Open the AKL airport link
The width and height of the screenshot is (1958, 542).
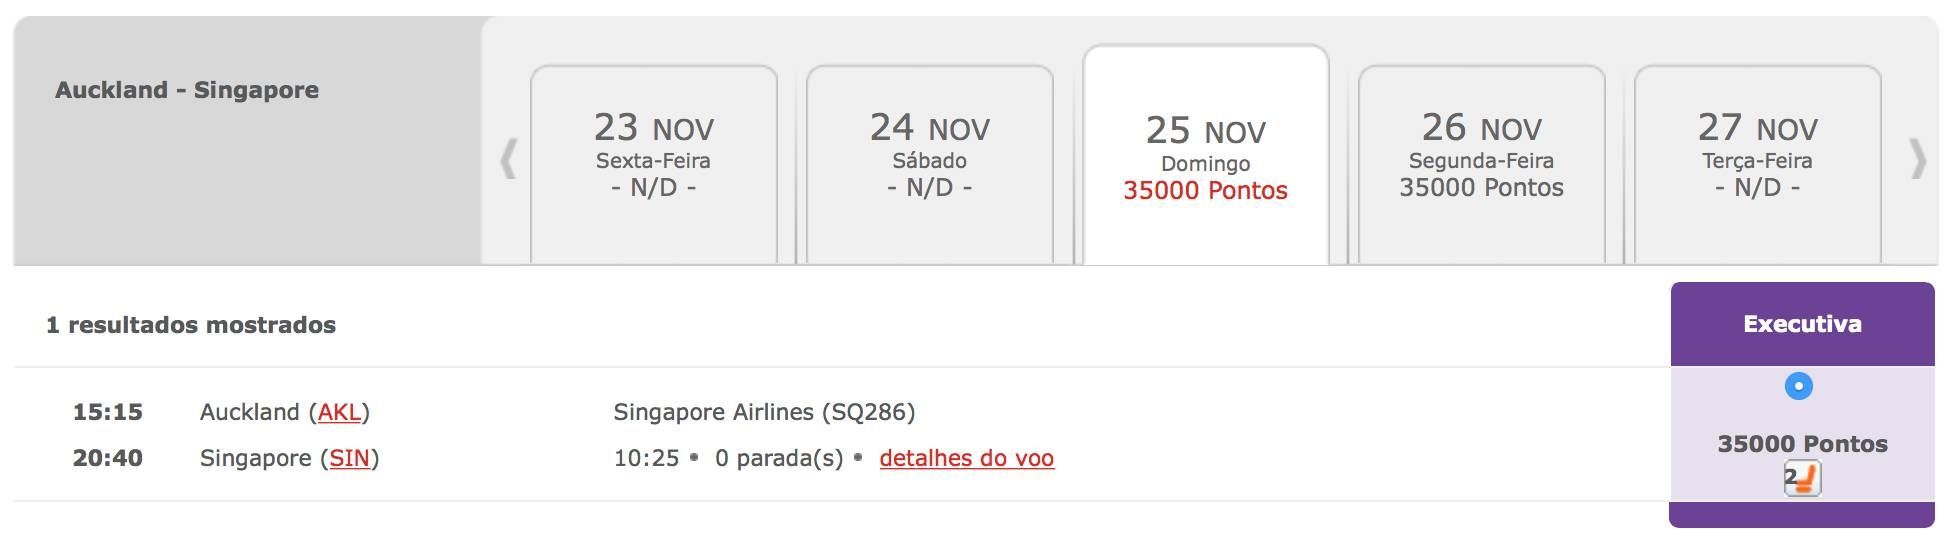(339, 412)
